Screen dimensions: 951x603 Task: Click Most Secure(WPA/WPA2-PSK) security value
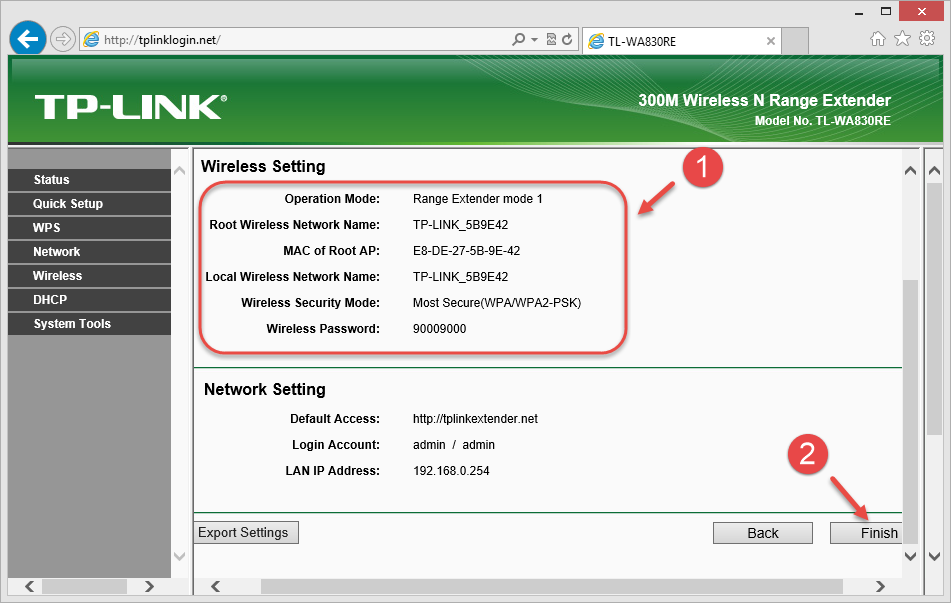click(497, 303)
